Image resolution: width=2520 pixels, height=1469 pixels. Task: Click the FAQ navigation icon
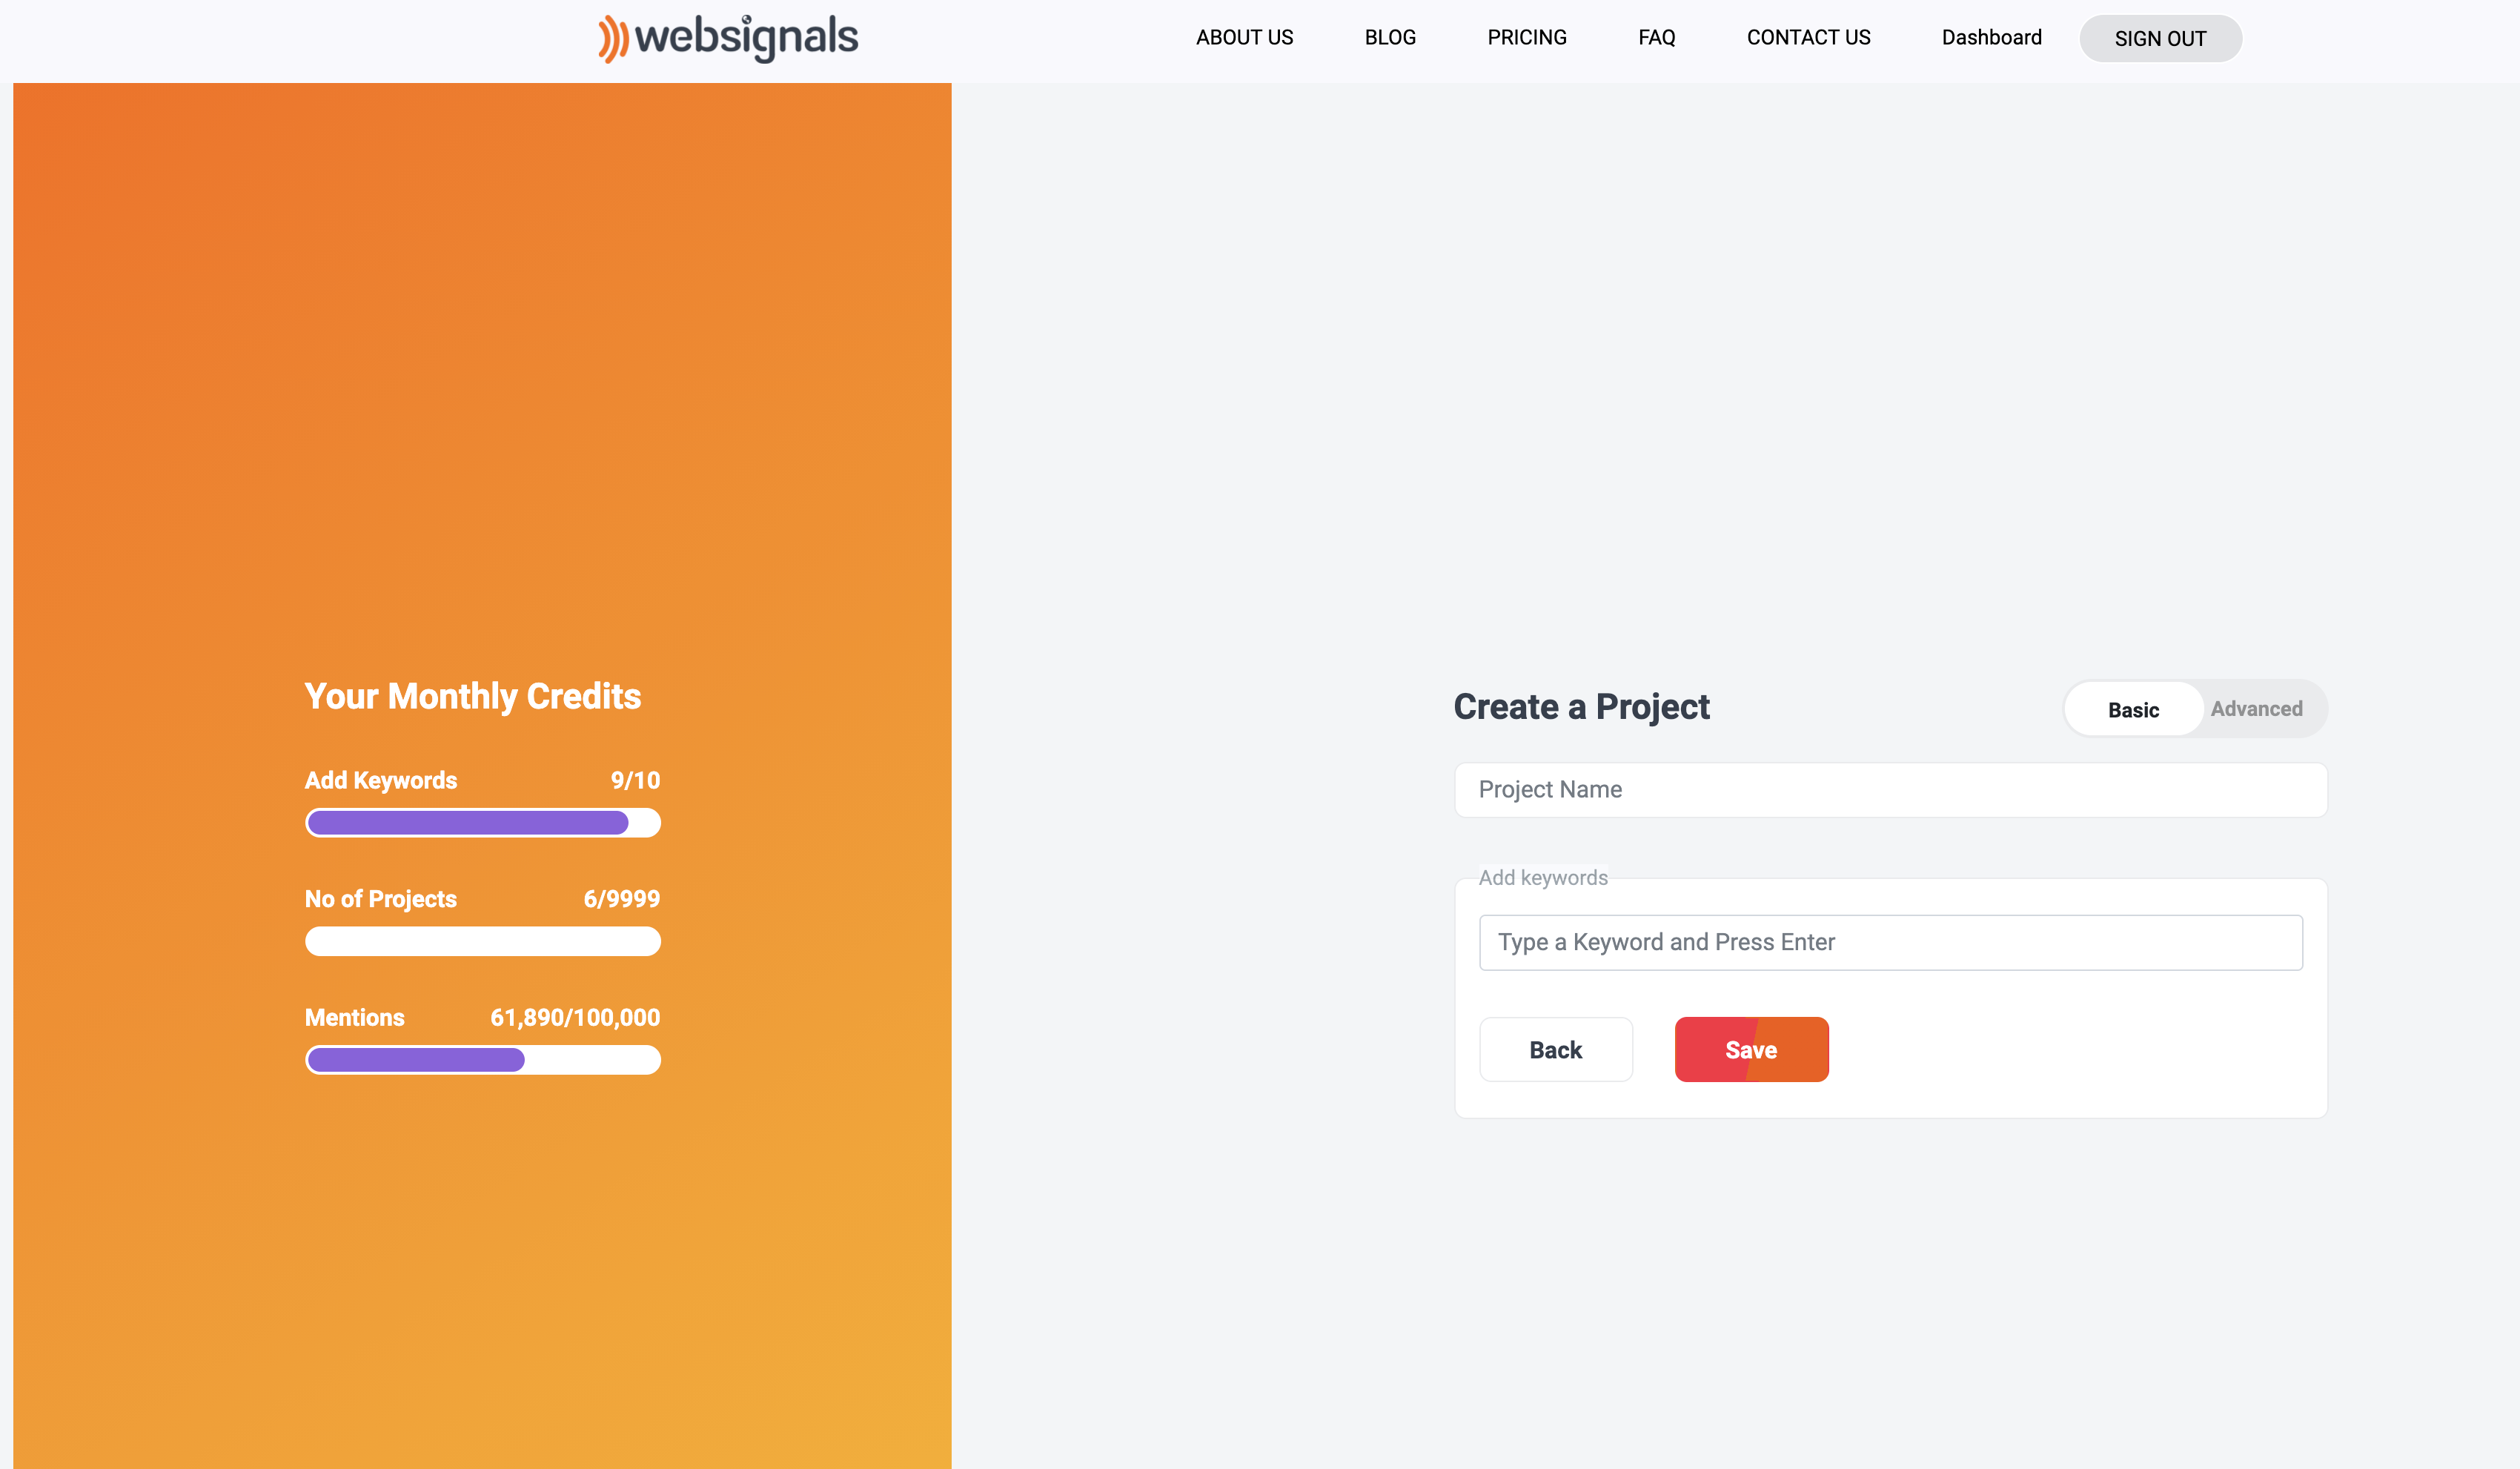(1654, 39)
